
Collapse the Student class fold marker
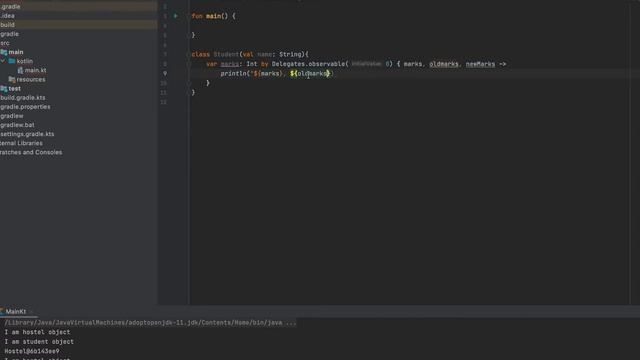tap(189, 54)
